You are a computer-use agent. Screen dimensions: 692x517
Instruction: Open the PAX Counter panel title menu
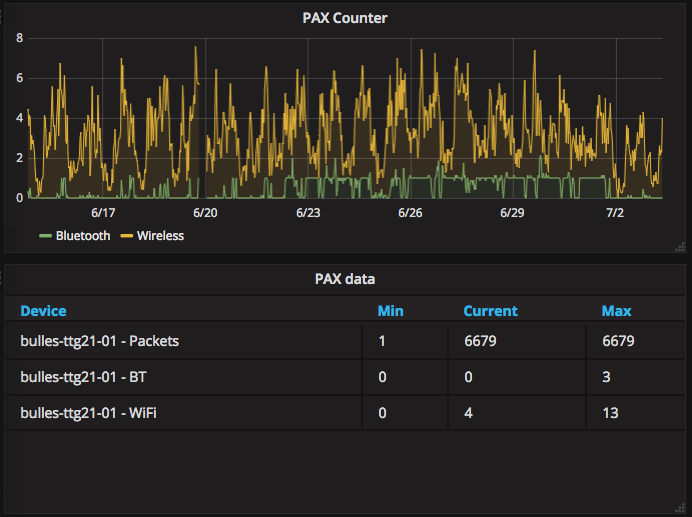point(345,18)
